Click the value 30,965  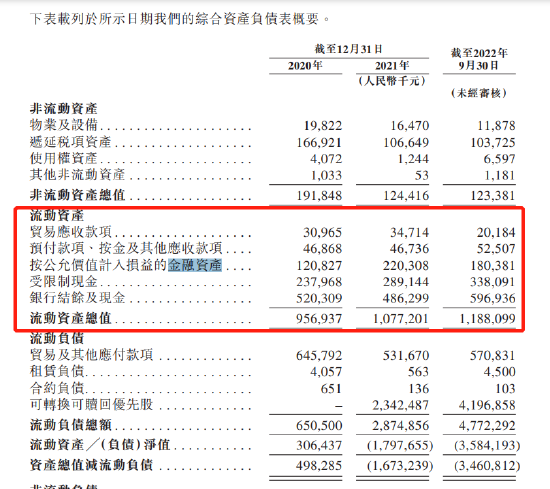tap(322, 232)
